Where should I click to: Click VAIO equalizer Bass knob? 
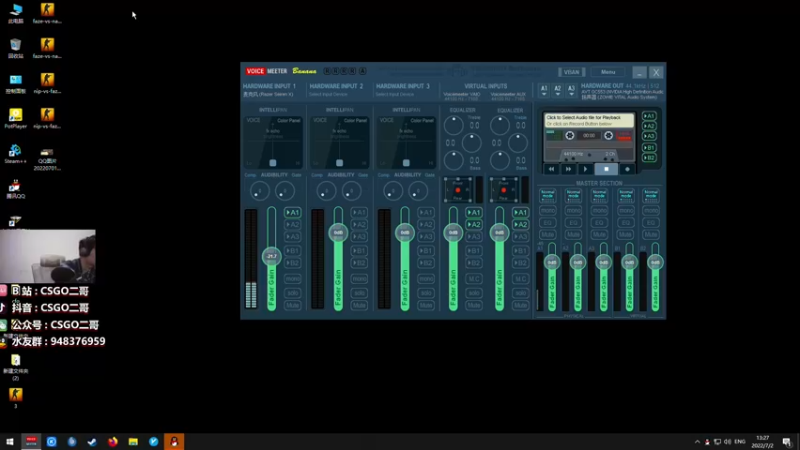click(x=454, y=161)
